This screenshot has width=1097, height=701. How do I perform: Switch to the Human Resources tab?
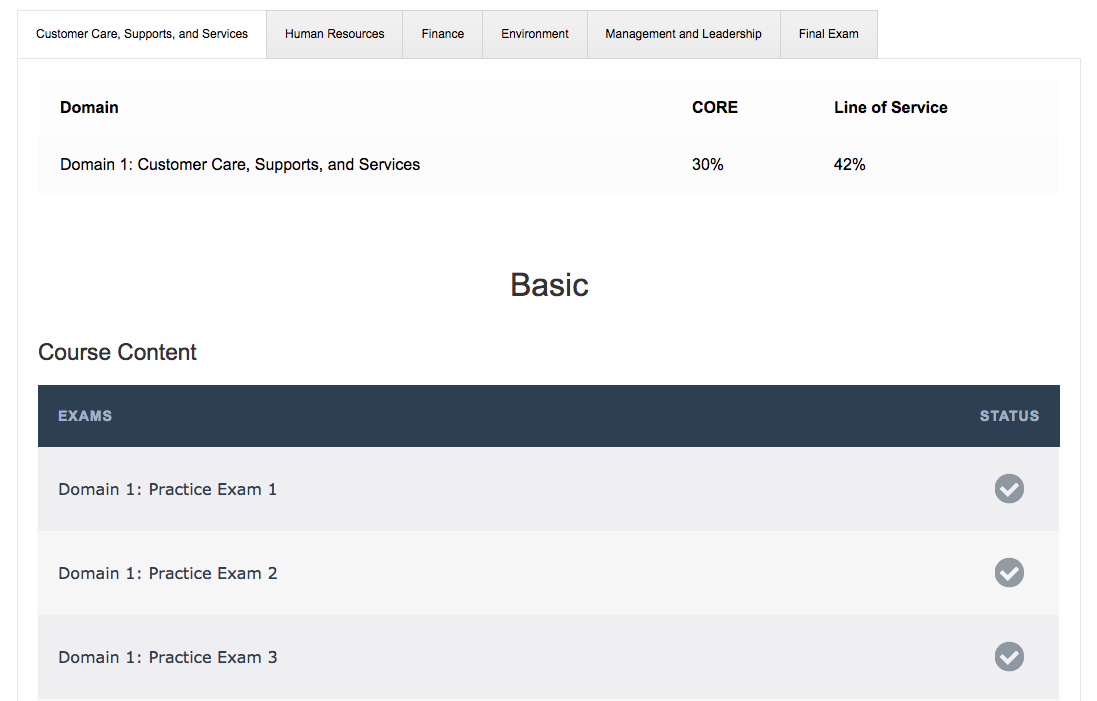334,33
